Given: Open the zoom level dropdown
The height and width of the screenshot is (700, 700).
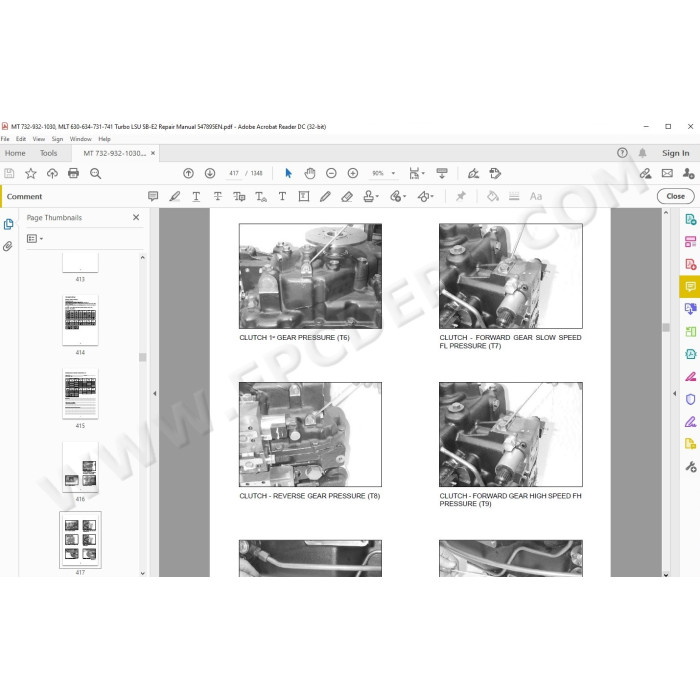Looking at the screenshot, I should tap(393, 173).
